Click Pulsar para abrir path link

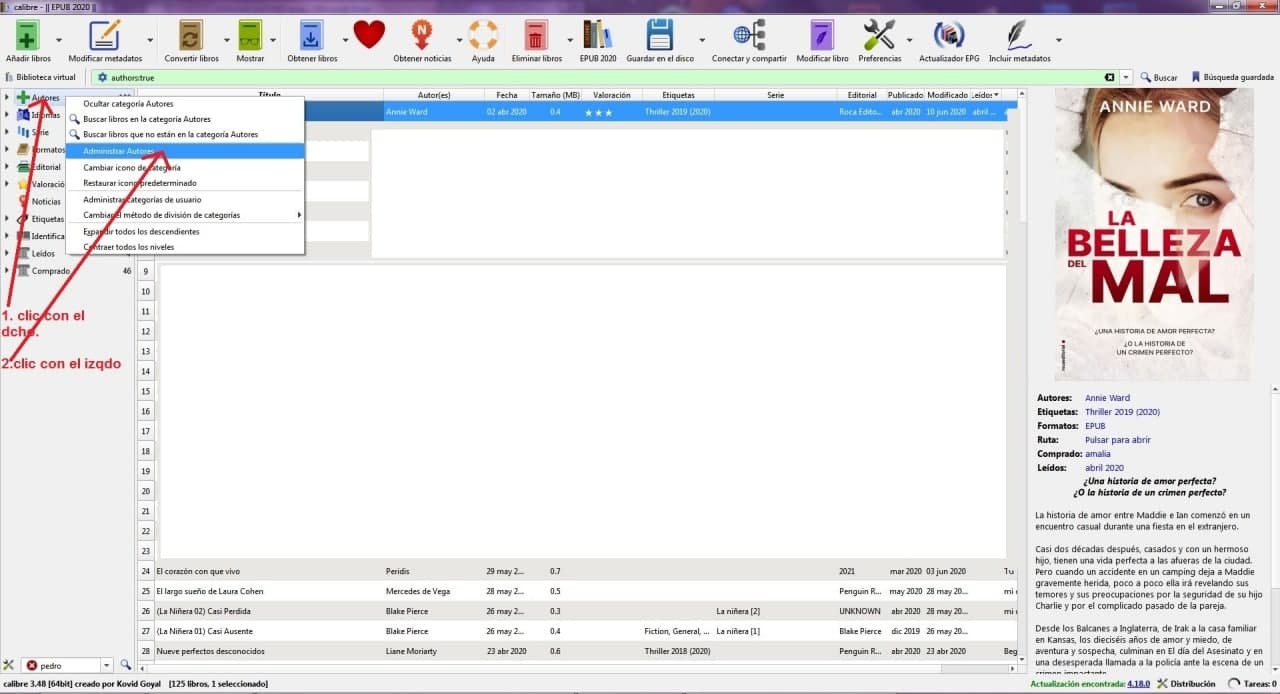click(x=1117, y=440)
